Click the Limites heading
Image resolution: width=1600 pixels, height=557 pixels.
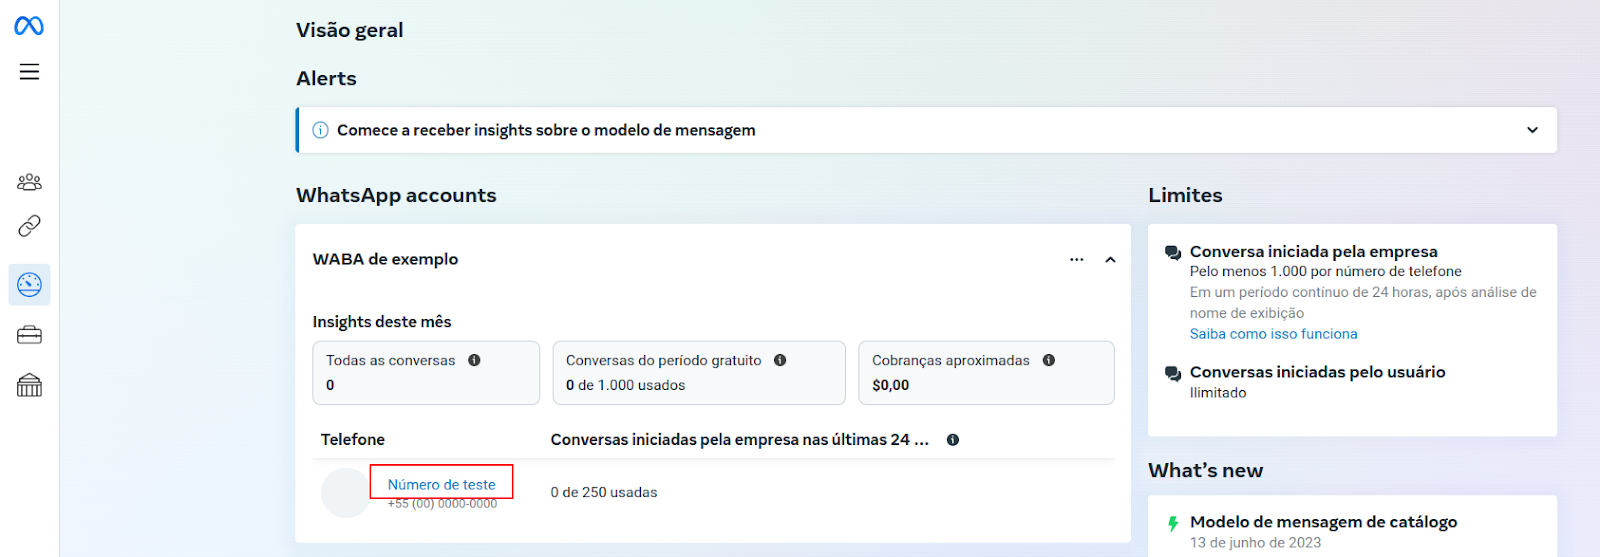[1185, 195]
